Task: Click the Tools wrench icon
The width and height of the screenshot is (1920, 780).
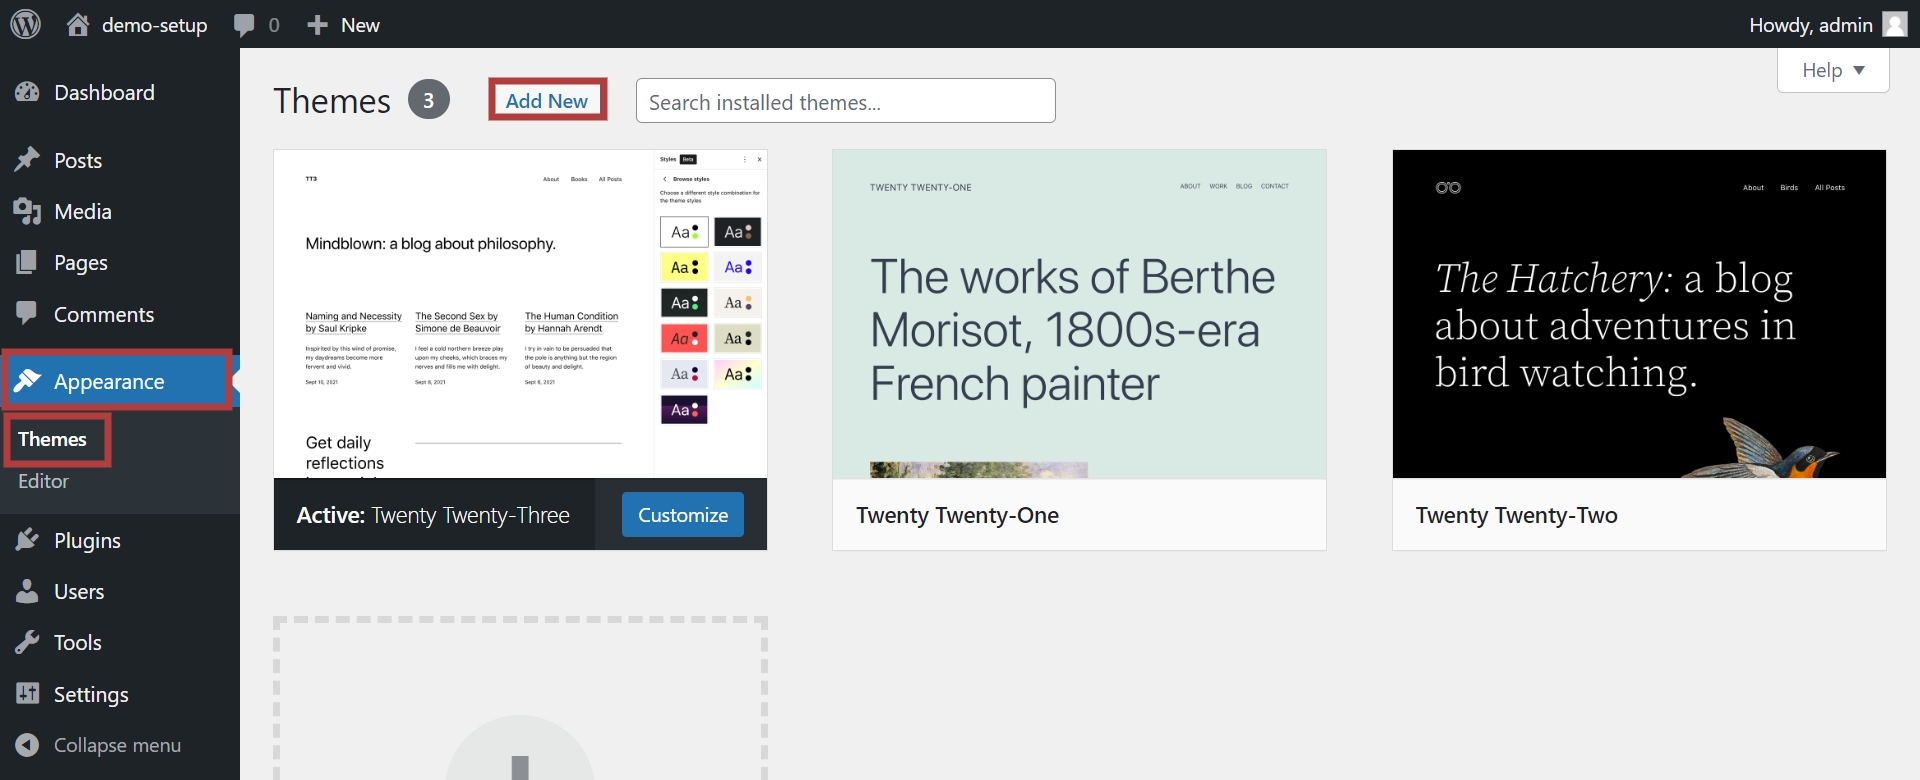Action: (x=27, y=642)
